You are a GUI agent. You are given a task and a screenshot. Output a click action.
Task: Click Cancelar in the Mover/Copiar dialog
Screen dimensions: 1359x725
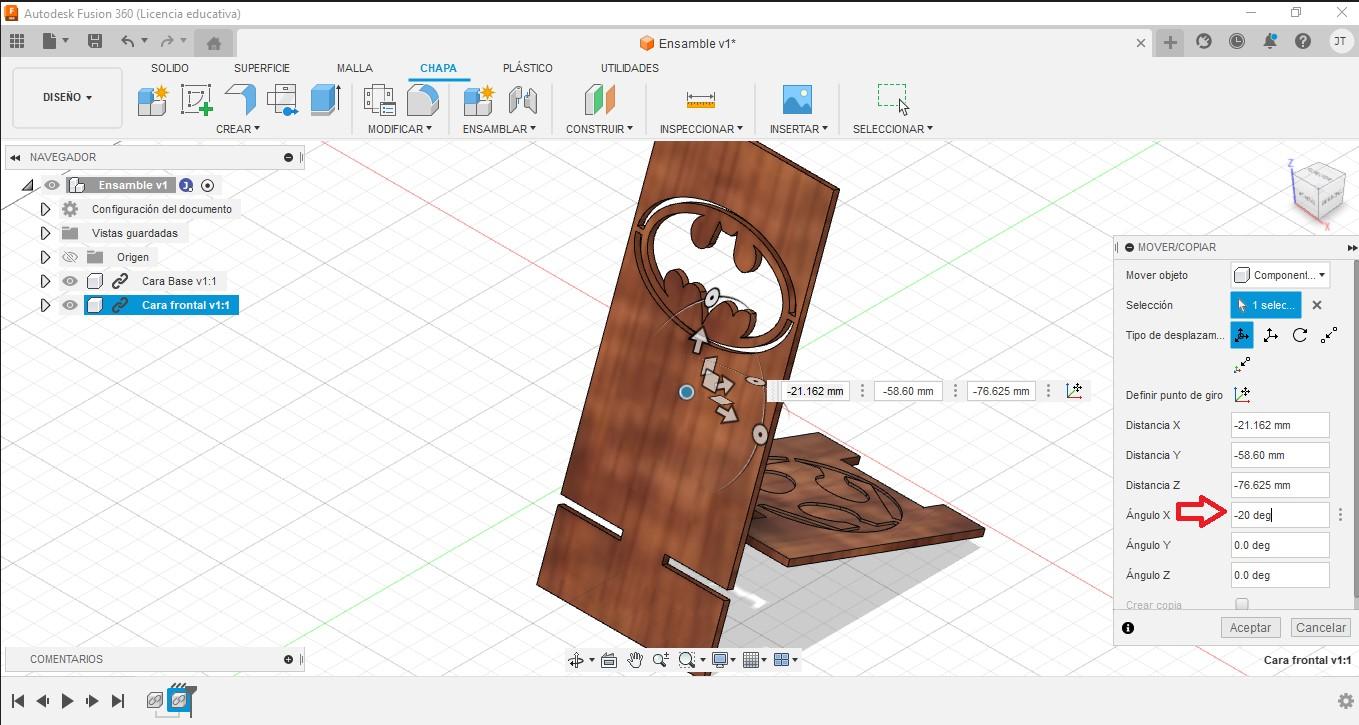click(1320, 627)
